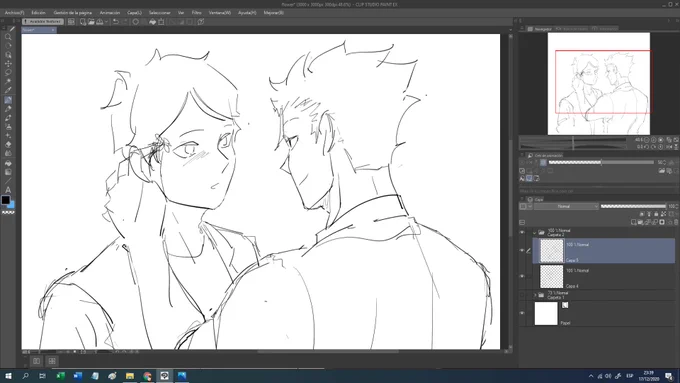The image size is (680, 383).
Task: Click the new raster layer icon
Action: [634, 222]
